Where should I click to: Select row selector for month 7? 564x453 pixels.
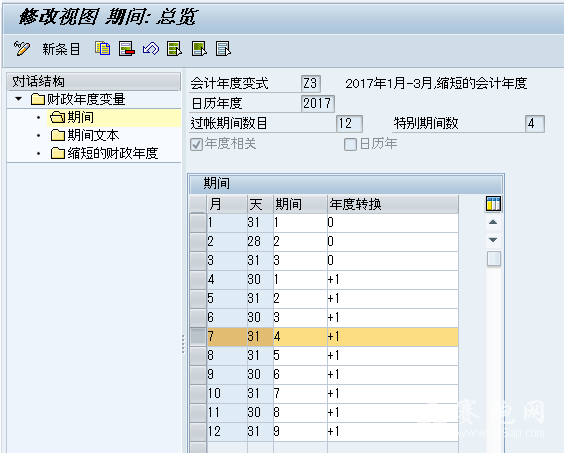point(198,337)
